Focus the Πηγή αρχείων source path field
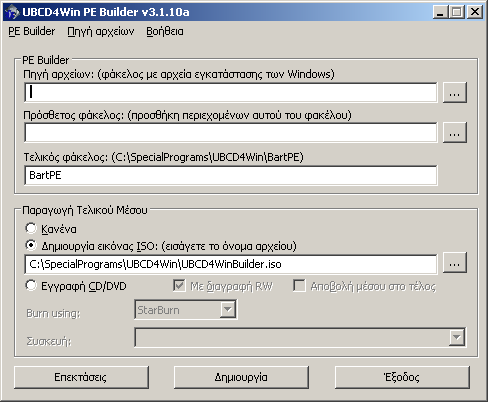 coord(231,92)
